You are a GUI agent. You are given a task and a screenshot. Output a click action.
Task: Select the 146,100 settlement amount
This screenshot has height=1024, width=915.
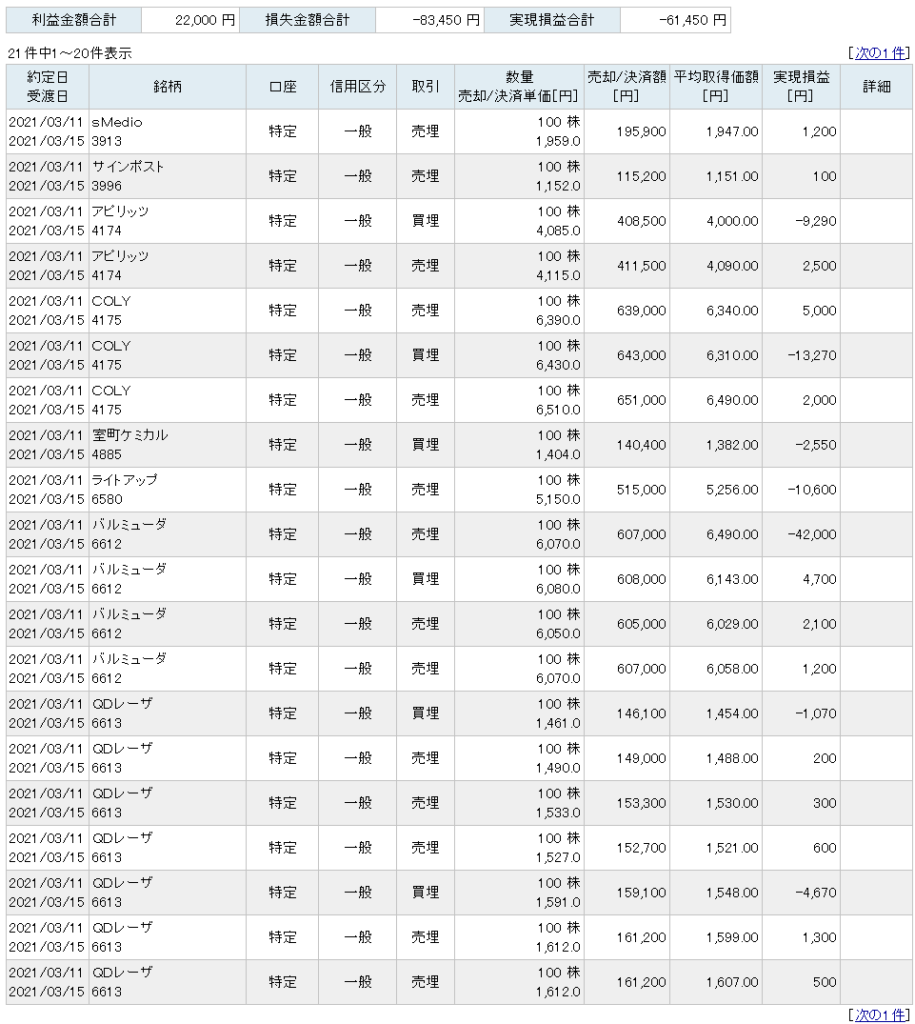[641, 713]
